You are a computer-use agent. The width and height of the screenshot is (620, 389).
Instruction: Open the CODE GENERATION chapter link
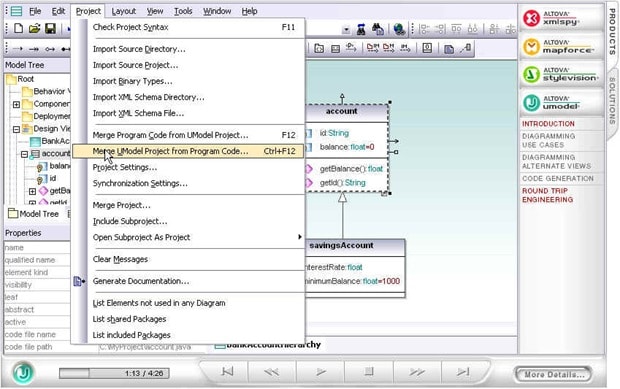(x=558, y=178)
